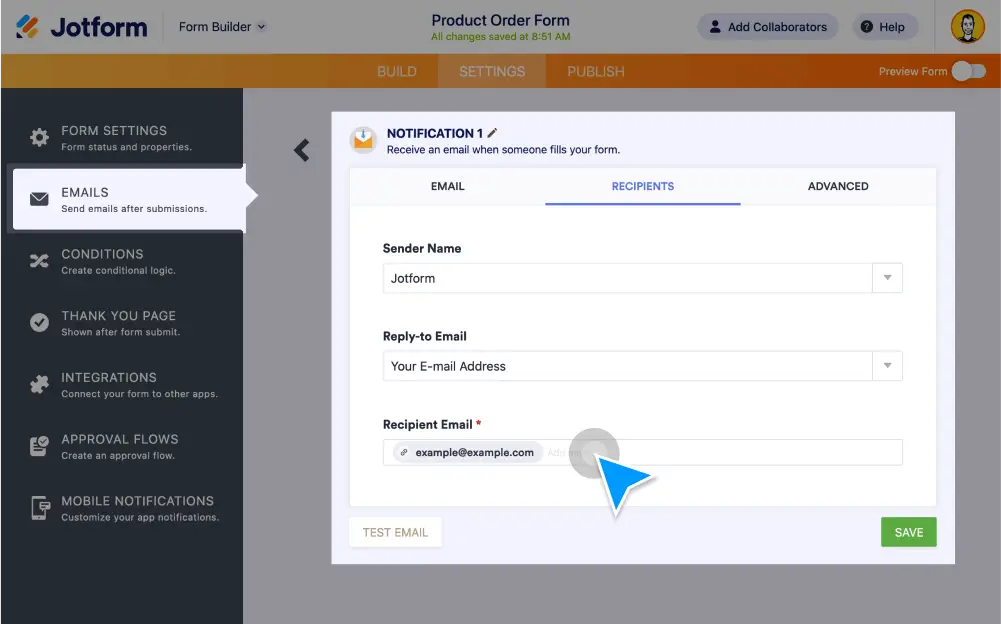Click the Emails envelope icon
Viewport: 1001px width, 624px height.
39,199
